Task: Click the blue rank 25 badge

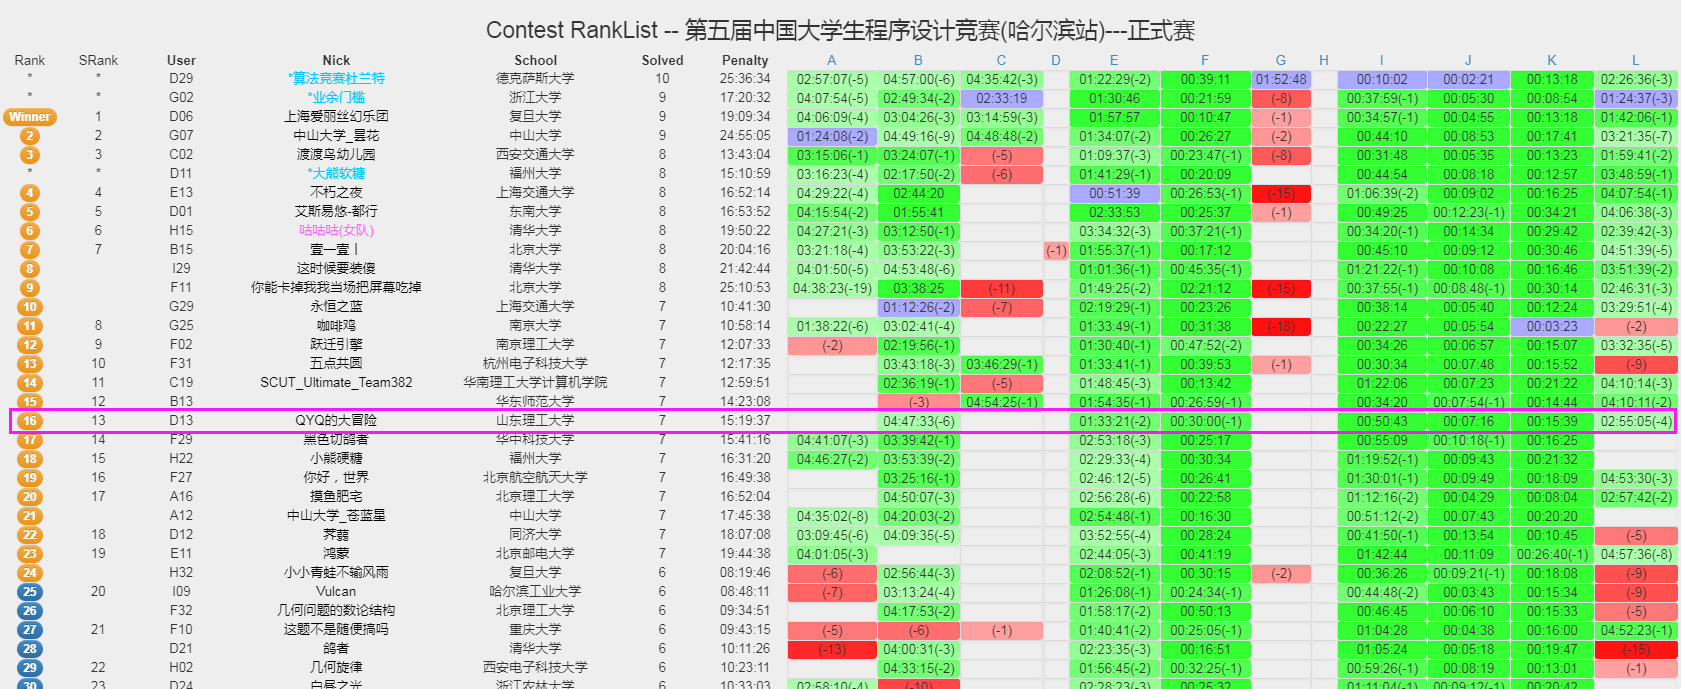Action: point(30,592)
